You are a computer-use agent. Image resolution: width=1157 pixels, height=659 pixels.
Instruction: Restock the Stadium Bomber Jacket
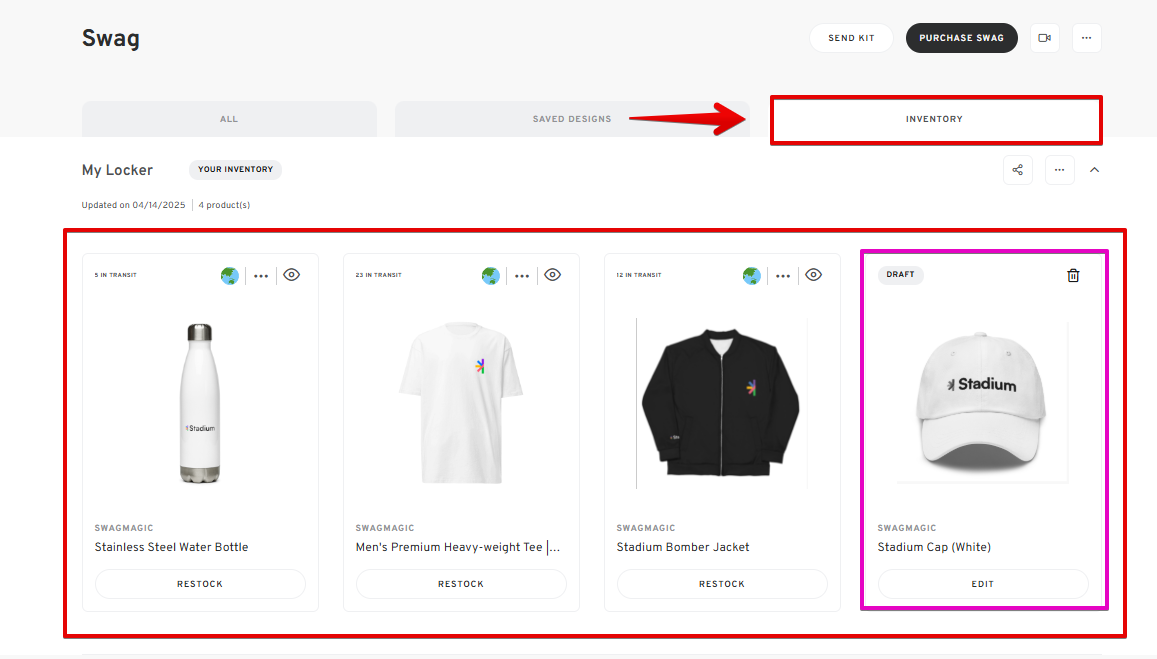click(722, 584)
